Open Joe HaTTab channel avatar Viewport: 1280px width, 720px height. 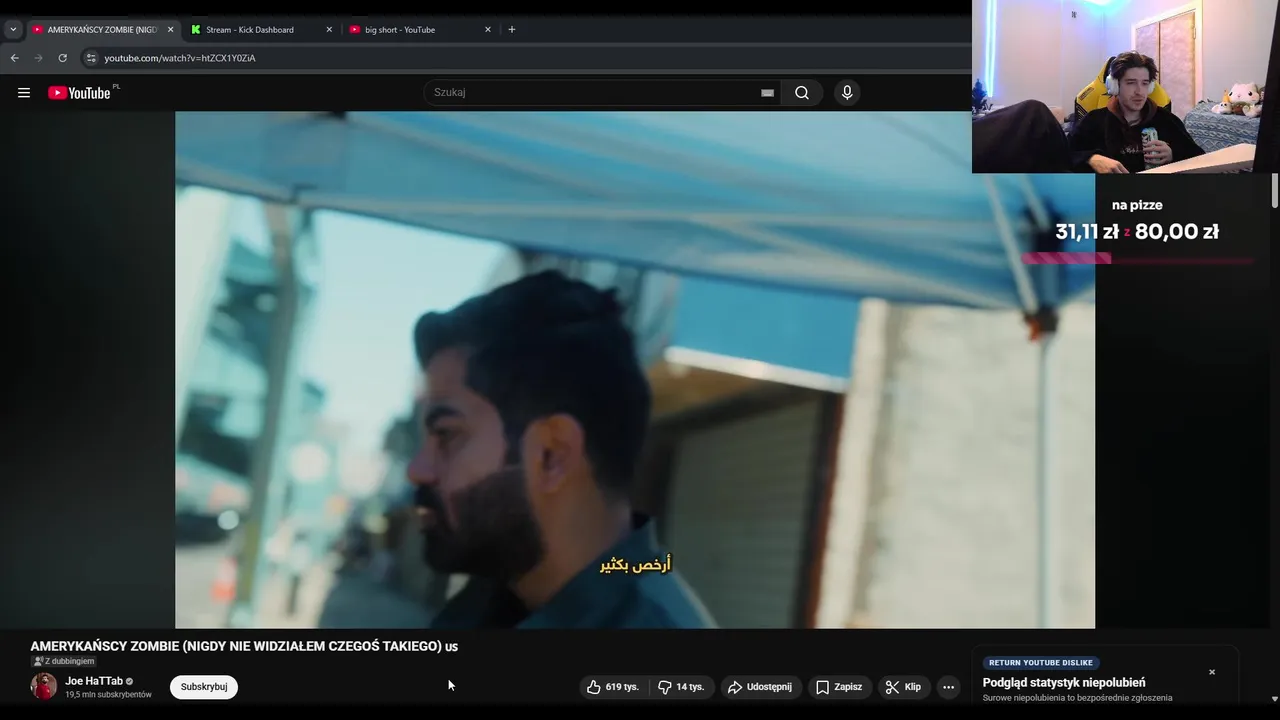tap(44, 686)
